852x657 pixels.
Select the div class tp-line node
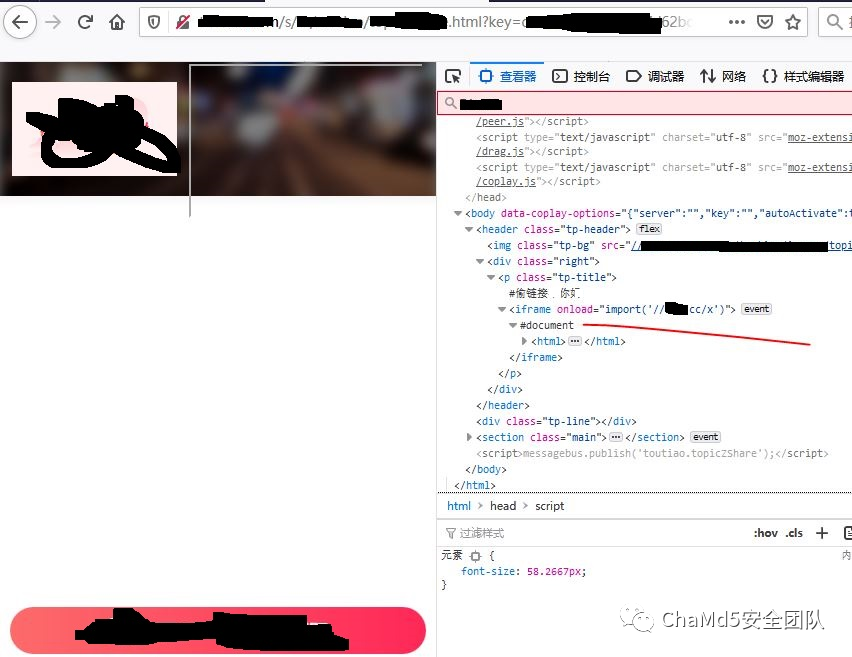pyautogui.click(x=556, y=421)
